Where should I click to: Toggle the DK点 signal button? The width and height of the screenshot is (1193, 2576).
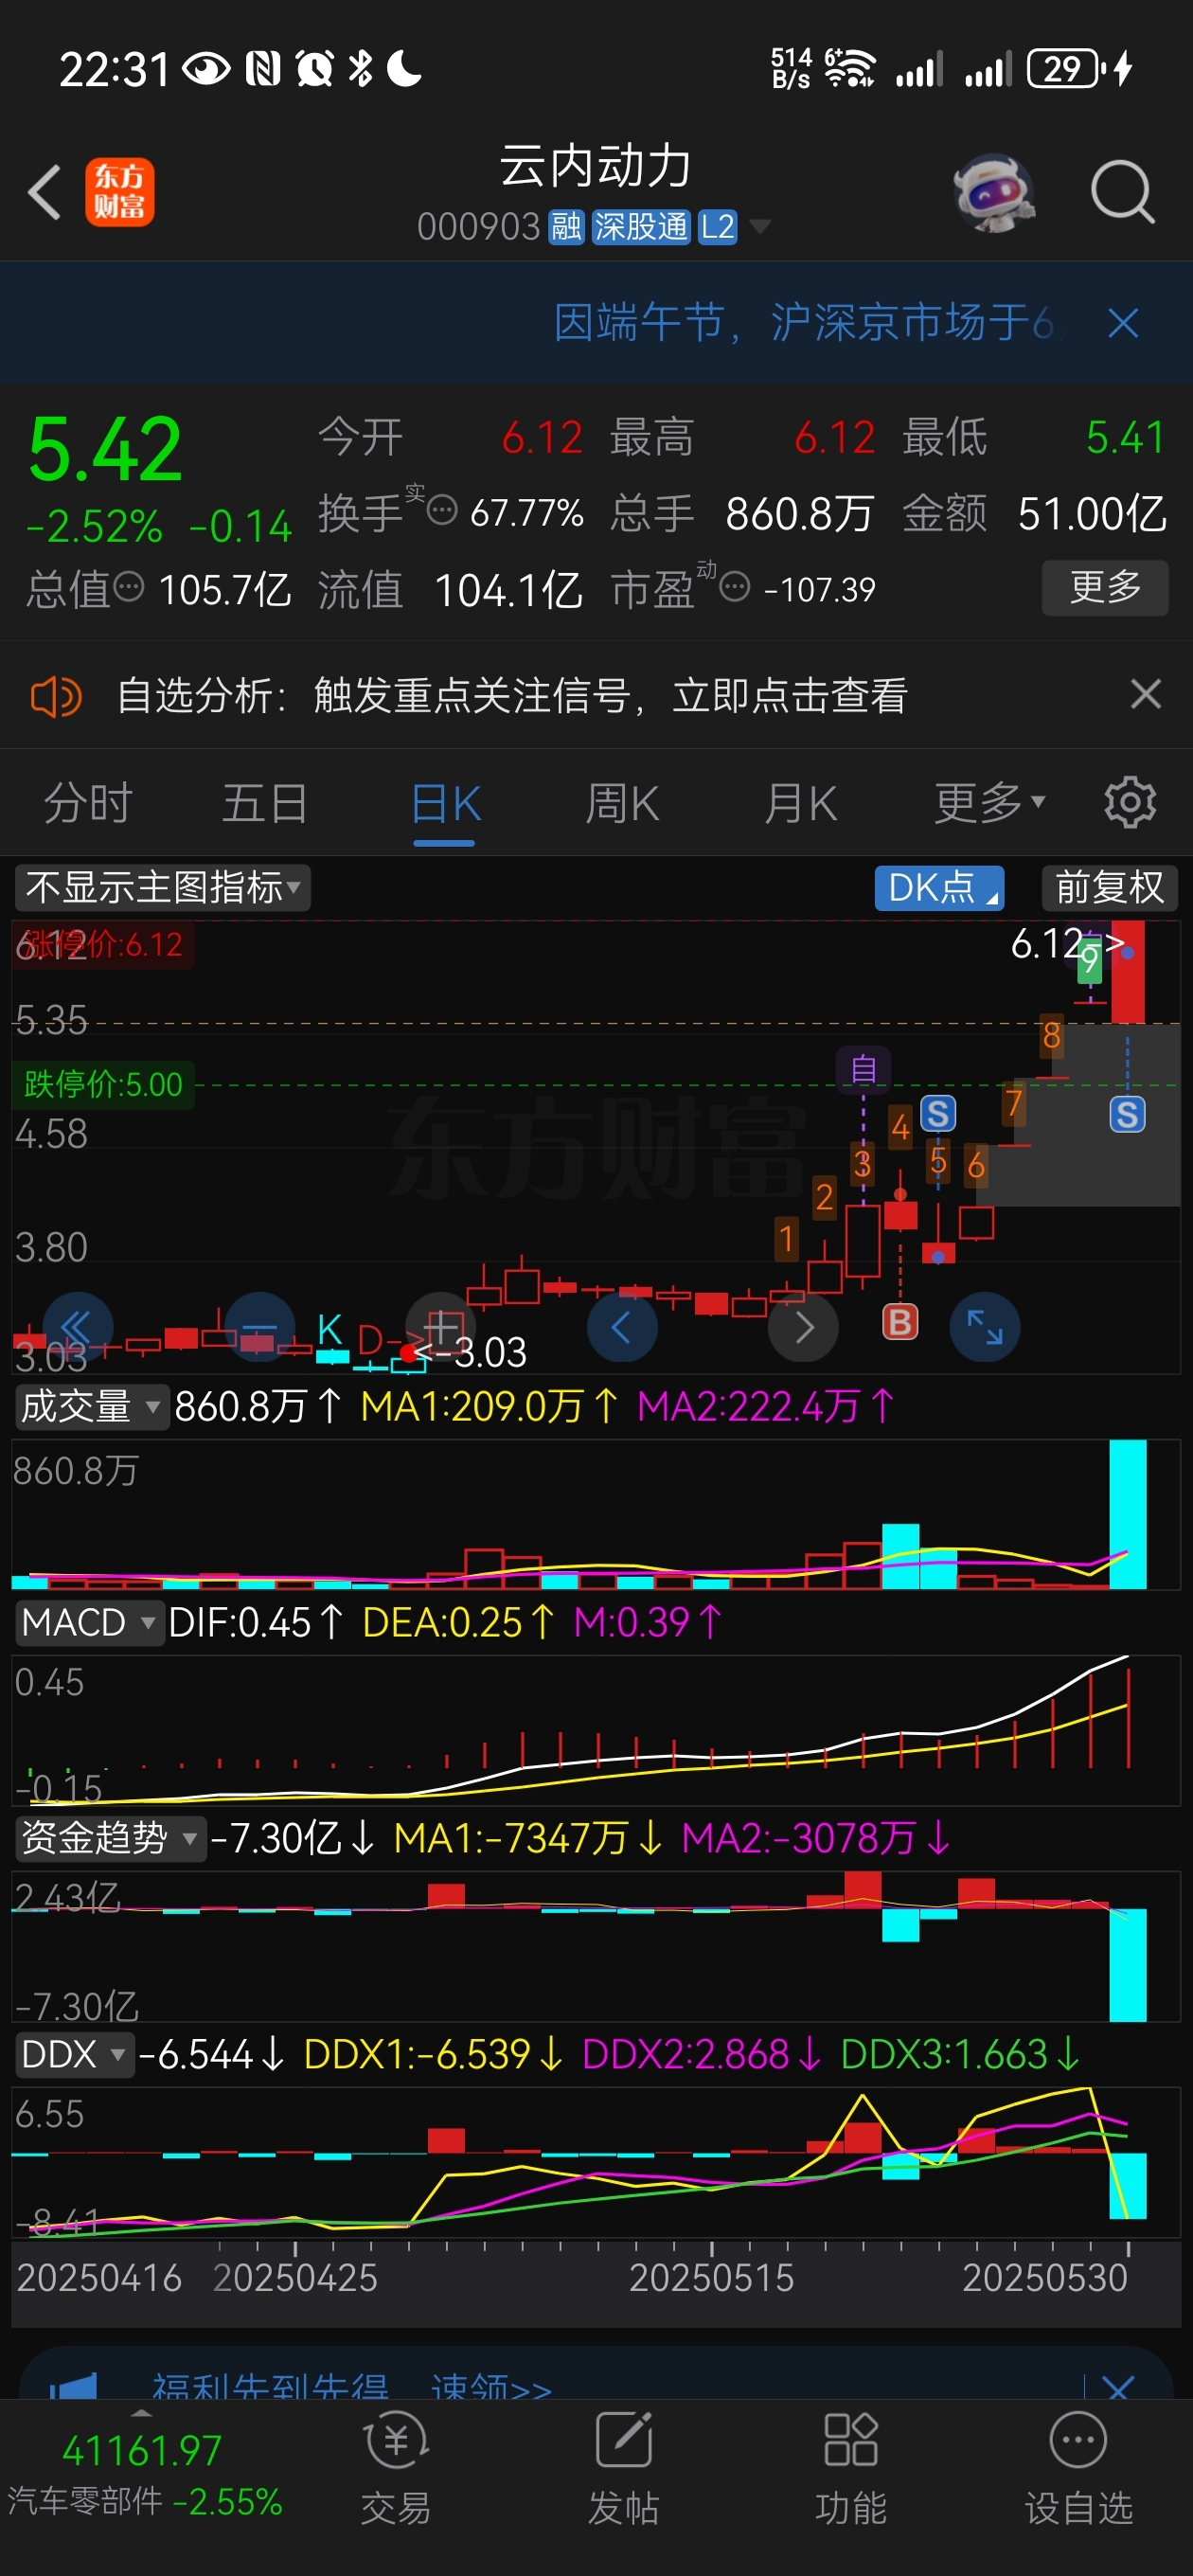pyautogui.click(x=939, y=887)
